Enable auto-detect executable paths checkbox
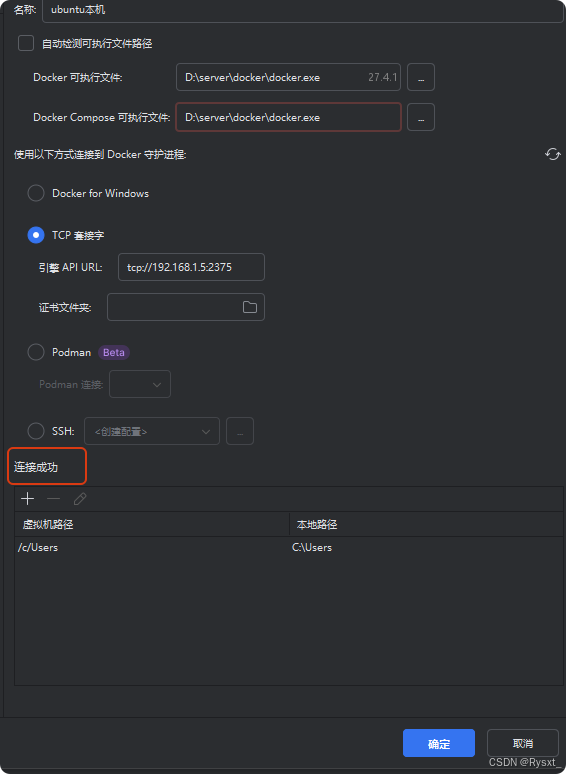566x774 pixels. point(26,43)
